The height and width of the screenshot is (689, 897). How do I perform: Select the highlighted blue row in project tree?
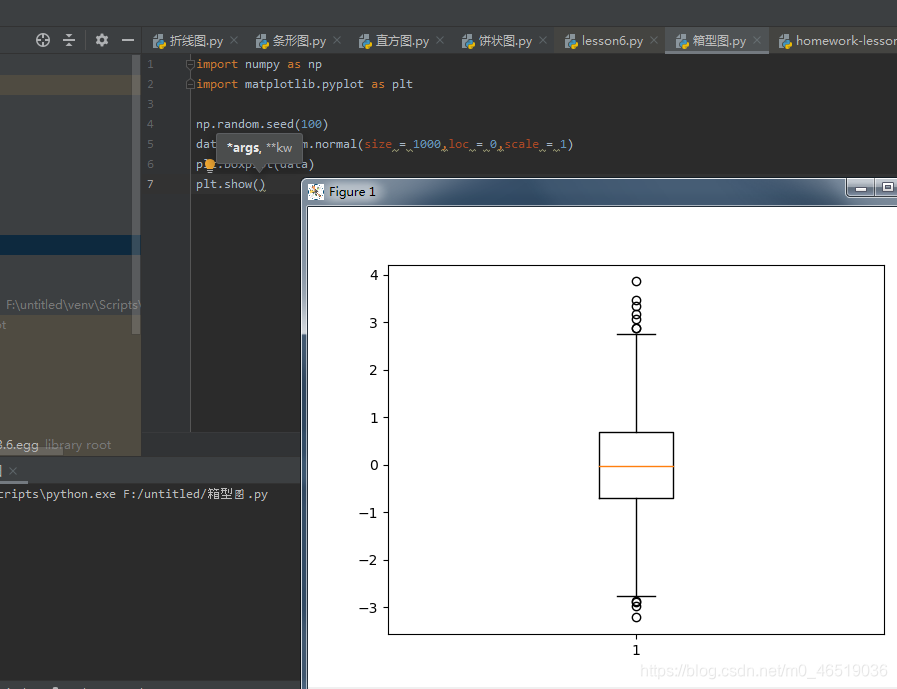click(70, 245)
